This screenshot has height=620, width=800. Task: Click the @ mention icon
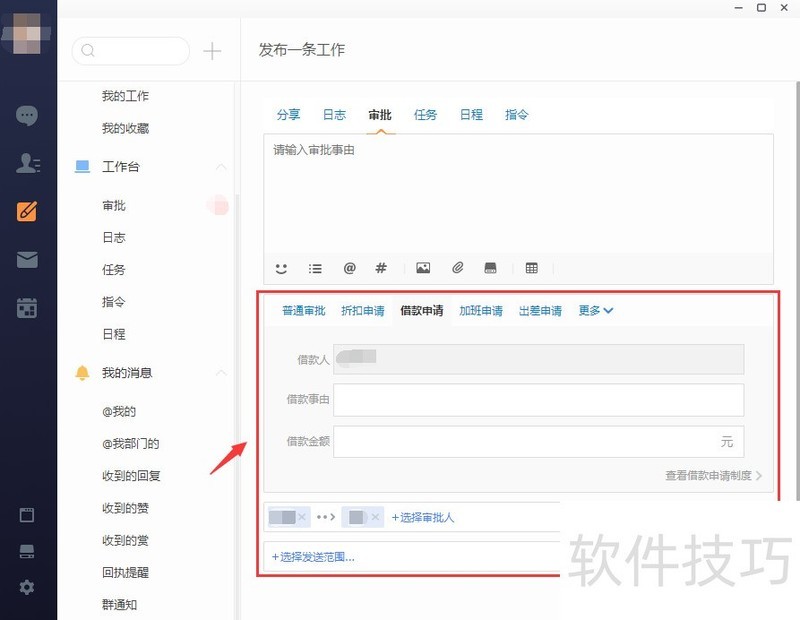349,268
